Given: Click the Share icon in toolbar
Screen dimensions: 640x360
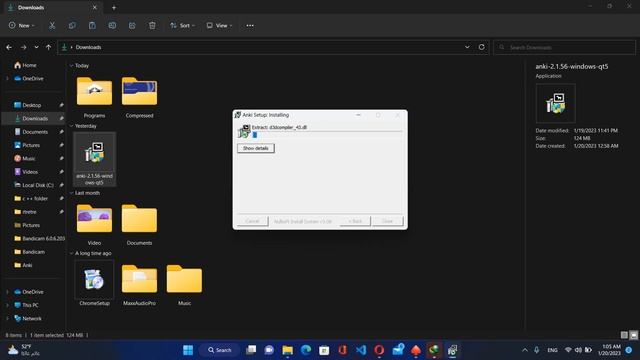Looking at the screenshot, I should [x=132, y=25].
